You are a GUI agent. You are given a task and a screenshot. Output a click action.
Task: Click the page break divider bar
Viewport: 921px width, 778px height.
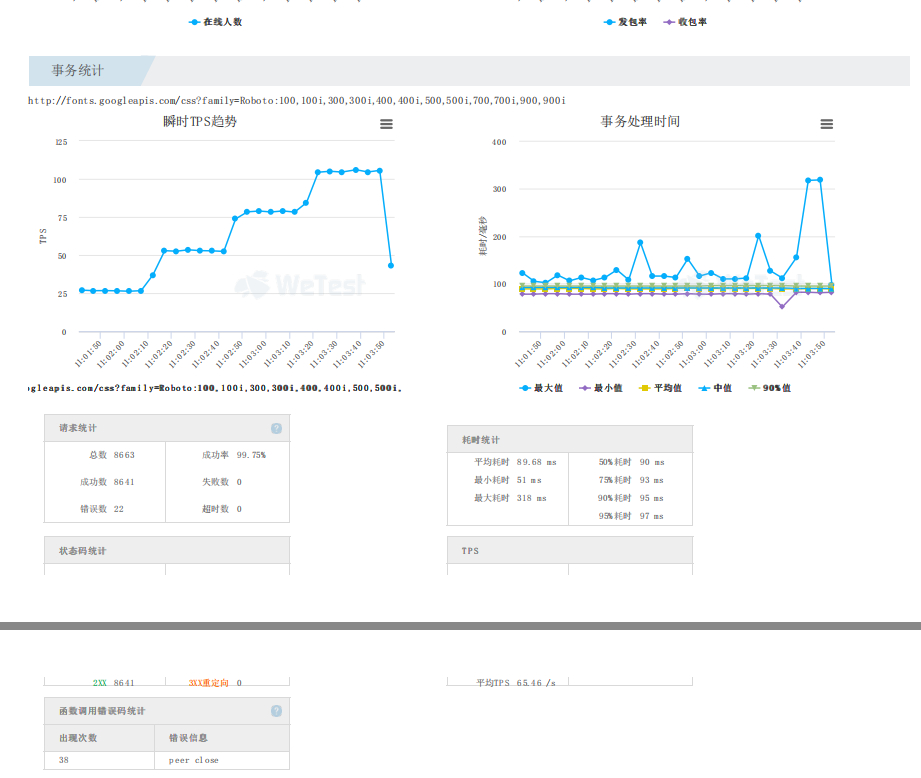click(460, 626)
